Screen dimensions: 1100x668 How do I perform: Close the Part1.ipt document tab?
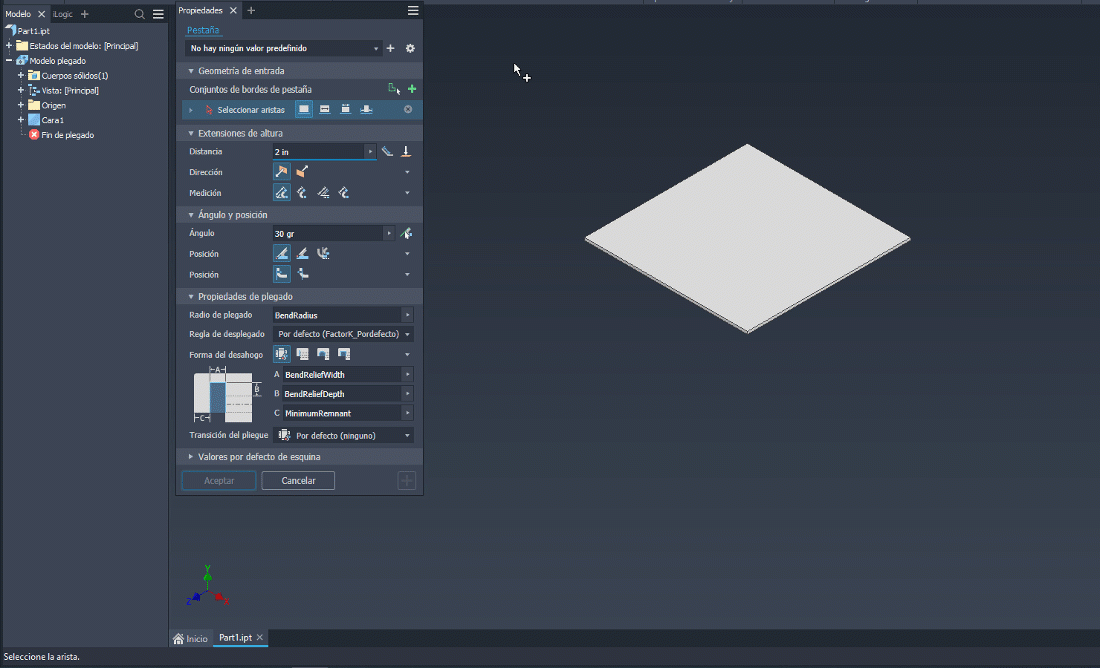(x=260, y=637)
